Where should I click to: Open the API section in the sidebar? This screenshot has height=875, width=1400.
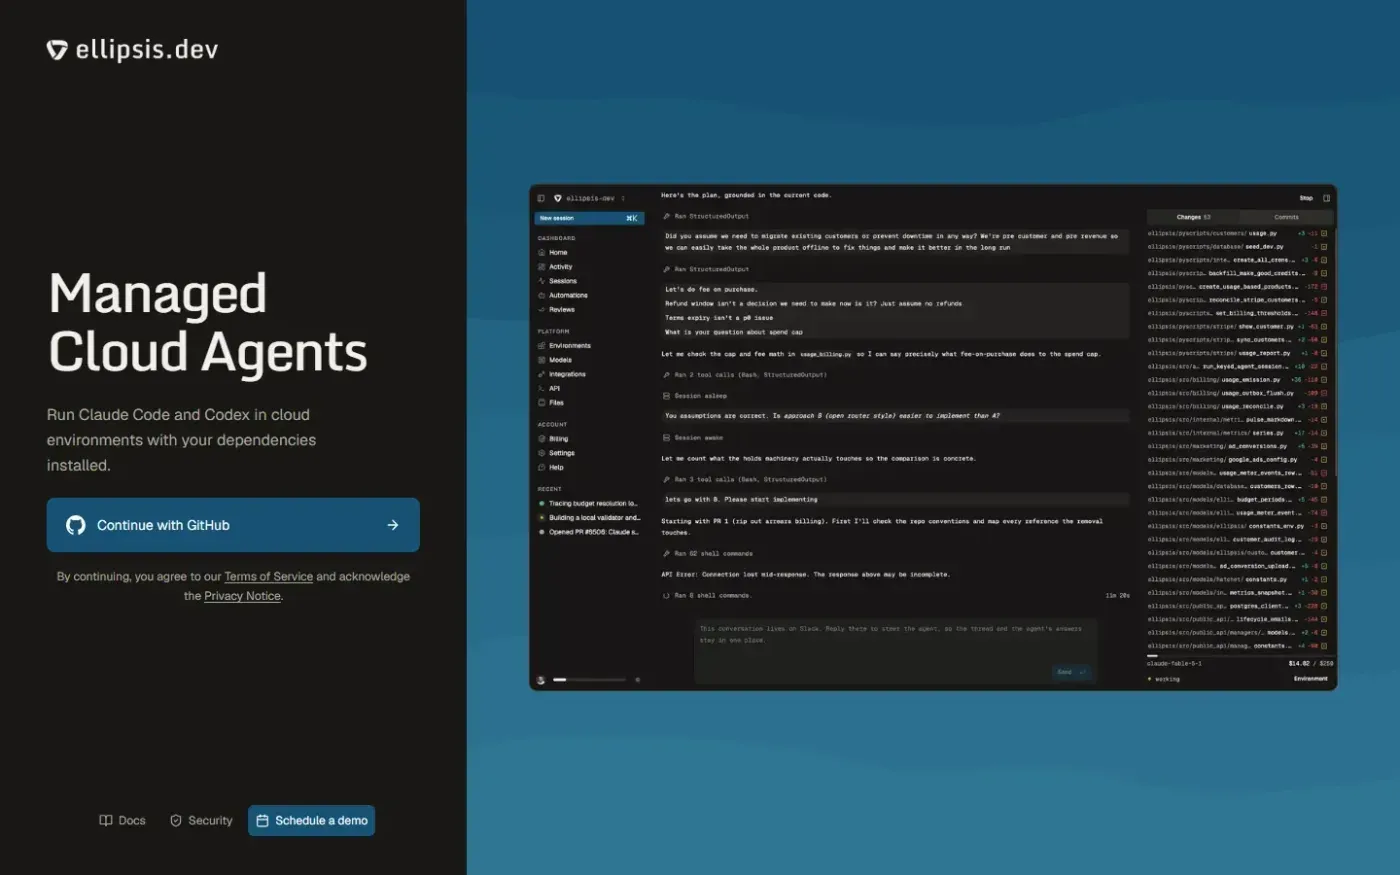pyautogui.click(x=549, y=388)
